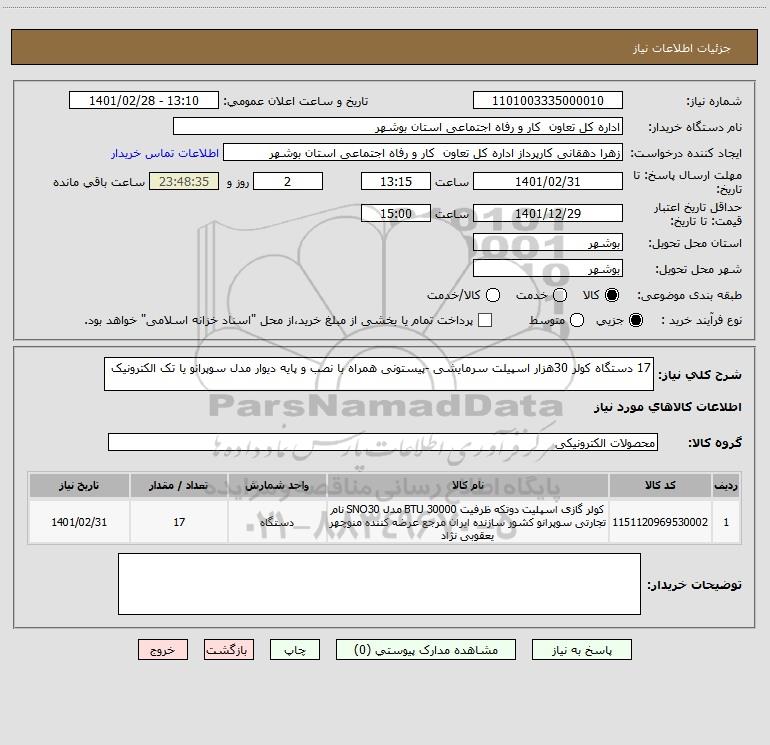Select the کالا radio button

[x=612, y=295]
